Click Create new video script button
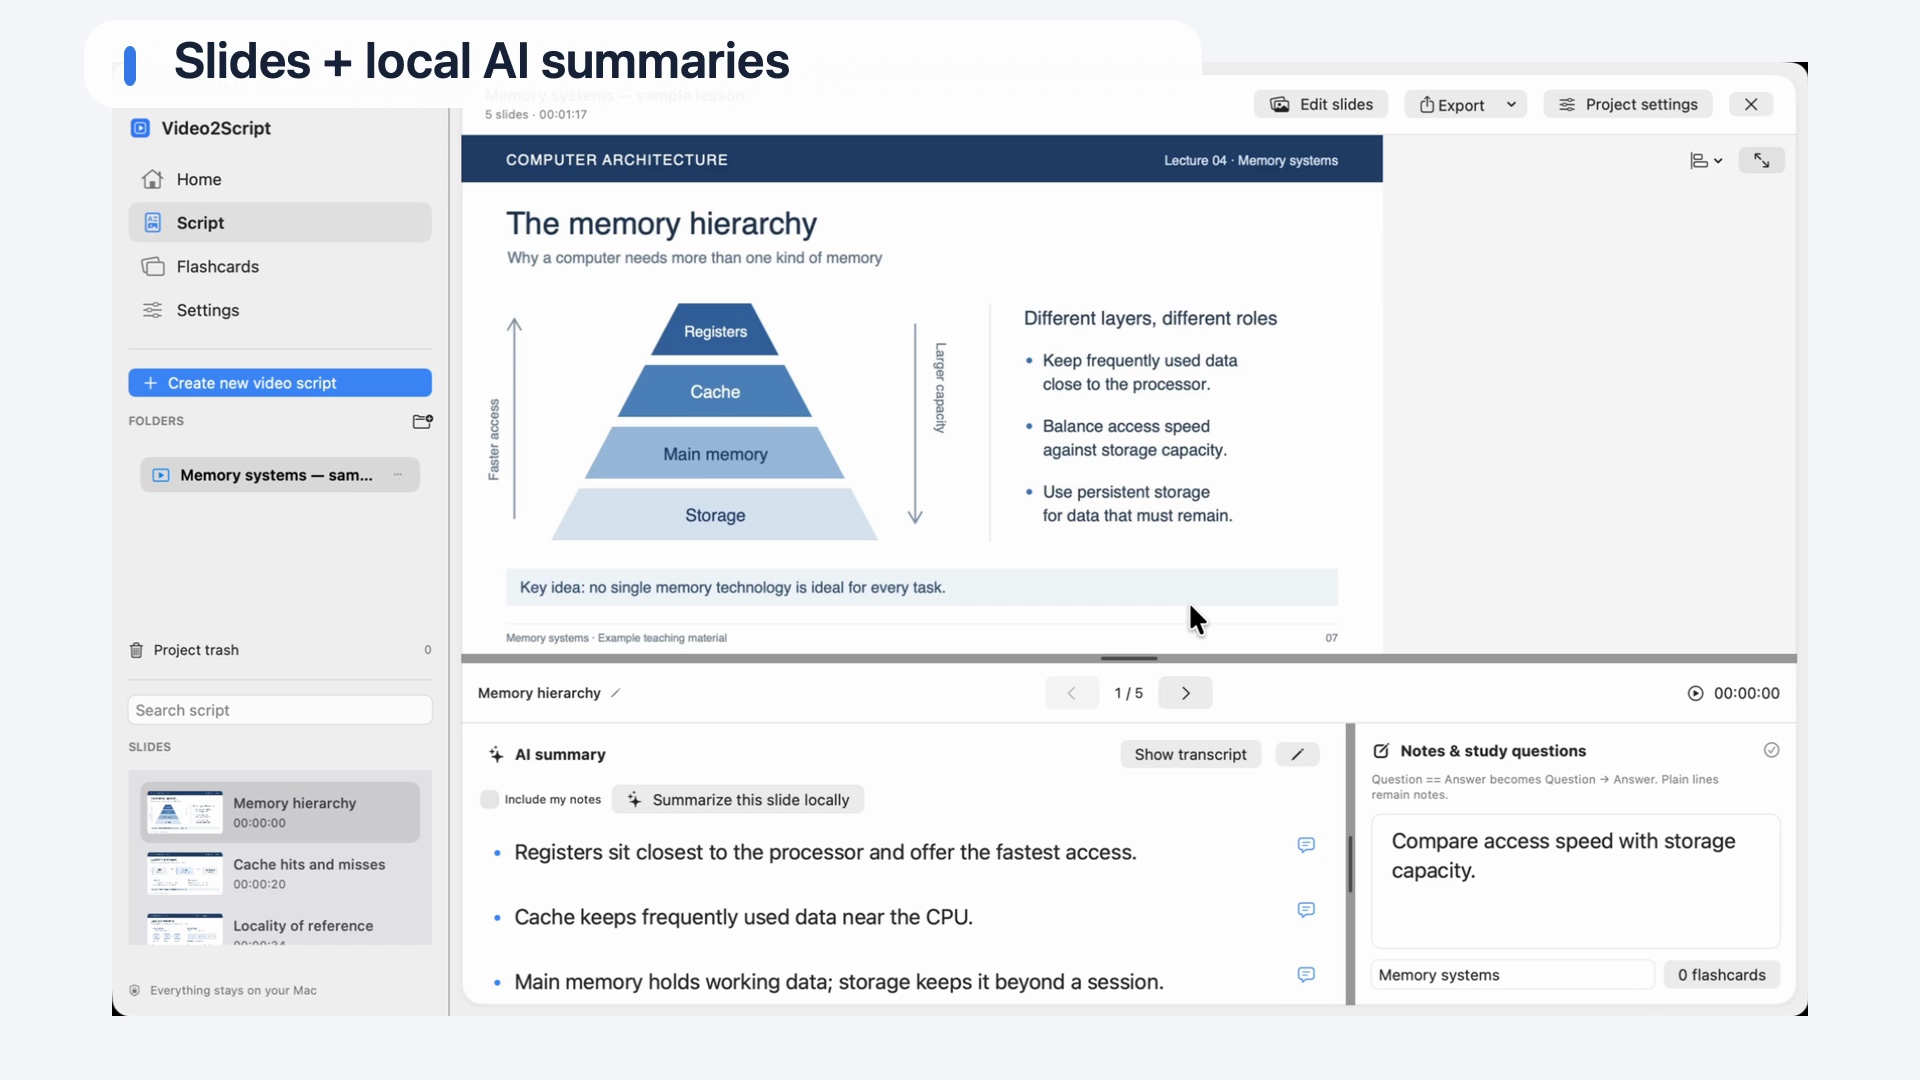Screen dimensions: 1920x1080 pyautogui.click(x=280, y=383)
